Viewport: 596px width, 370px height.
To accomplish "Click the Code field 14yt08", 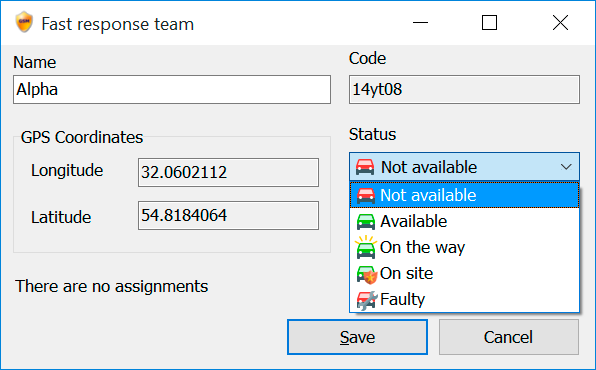I will pos(464,89).
